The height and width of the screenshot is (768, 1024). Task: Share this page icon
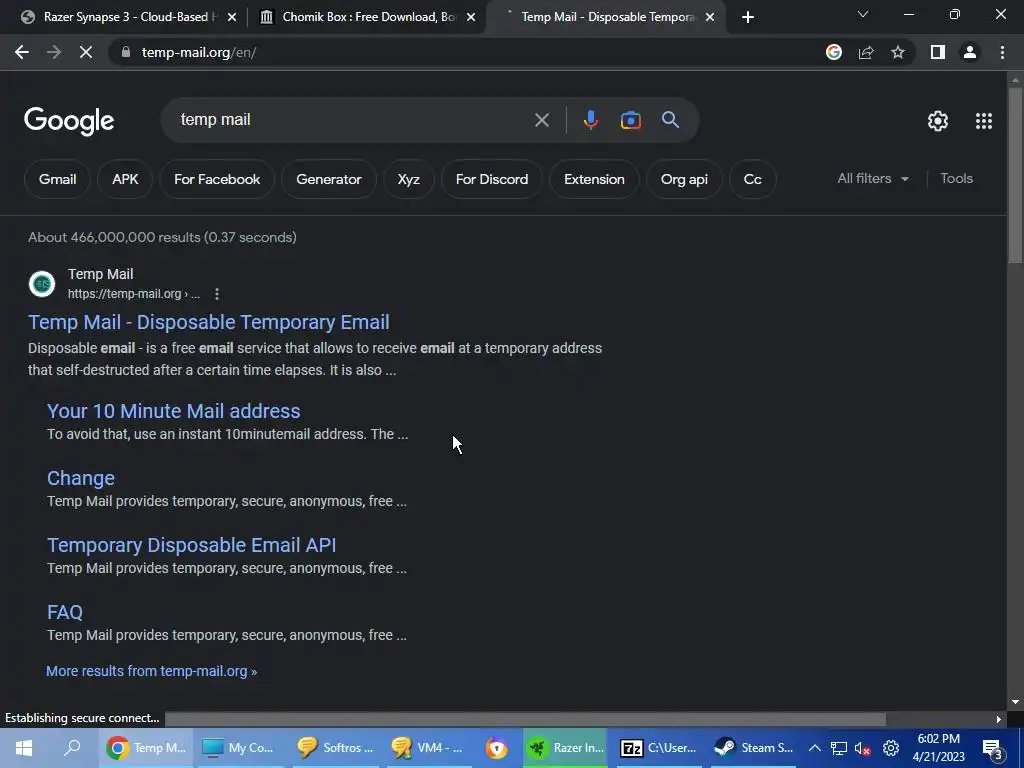point(866,52)
